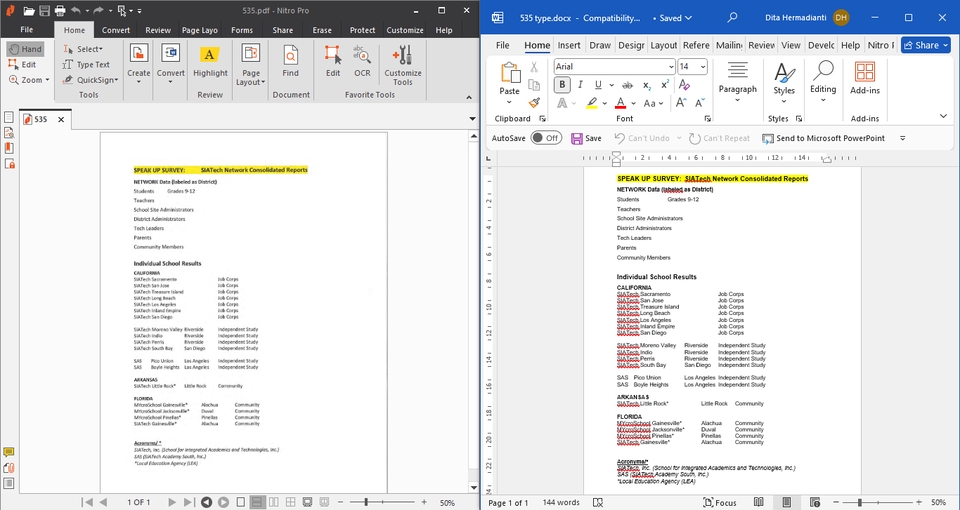Click the Paste button in Word
Viewport: 960px width, 510px height.
(509, 80)
